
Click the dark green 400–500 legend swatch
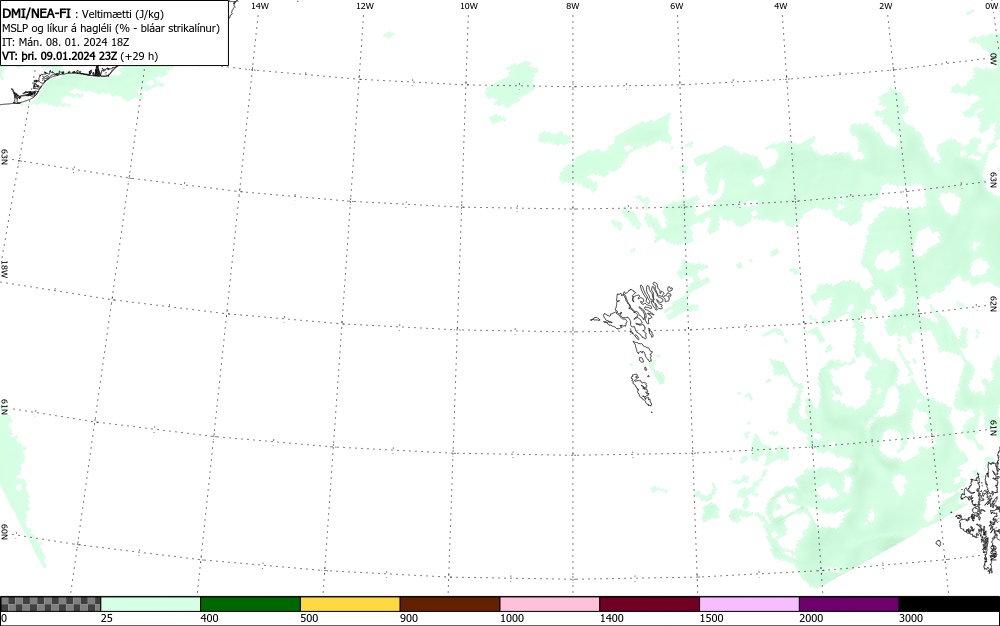[x=250, y=604]
